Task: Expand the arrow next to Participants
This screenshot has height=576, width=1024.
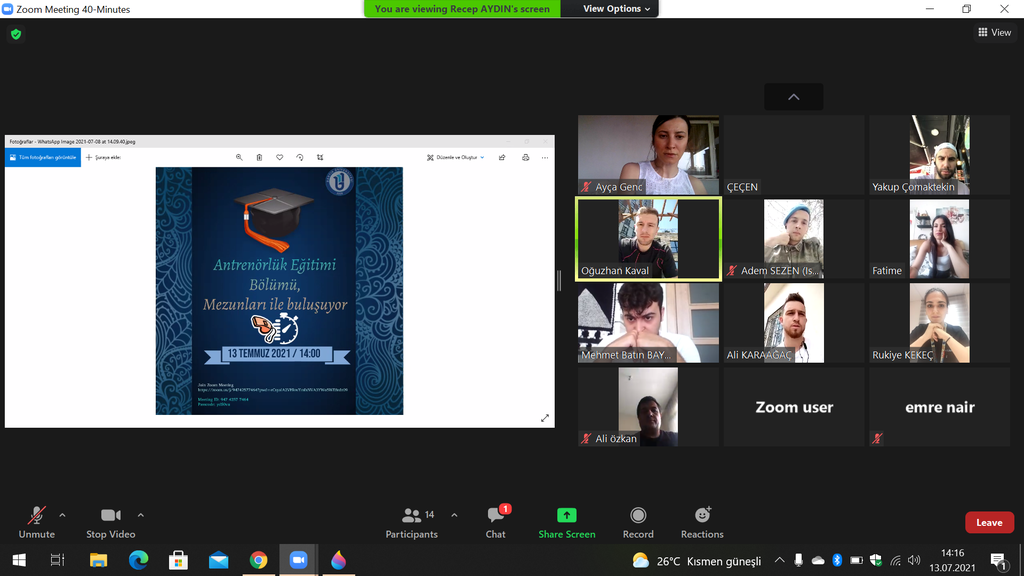Action: pos(454,515)
